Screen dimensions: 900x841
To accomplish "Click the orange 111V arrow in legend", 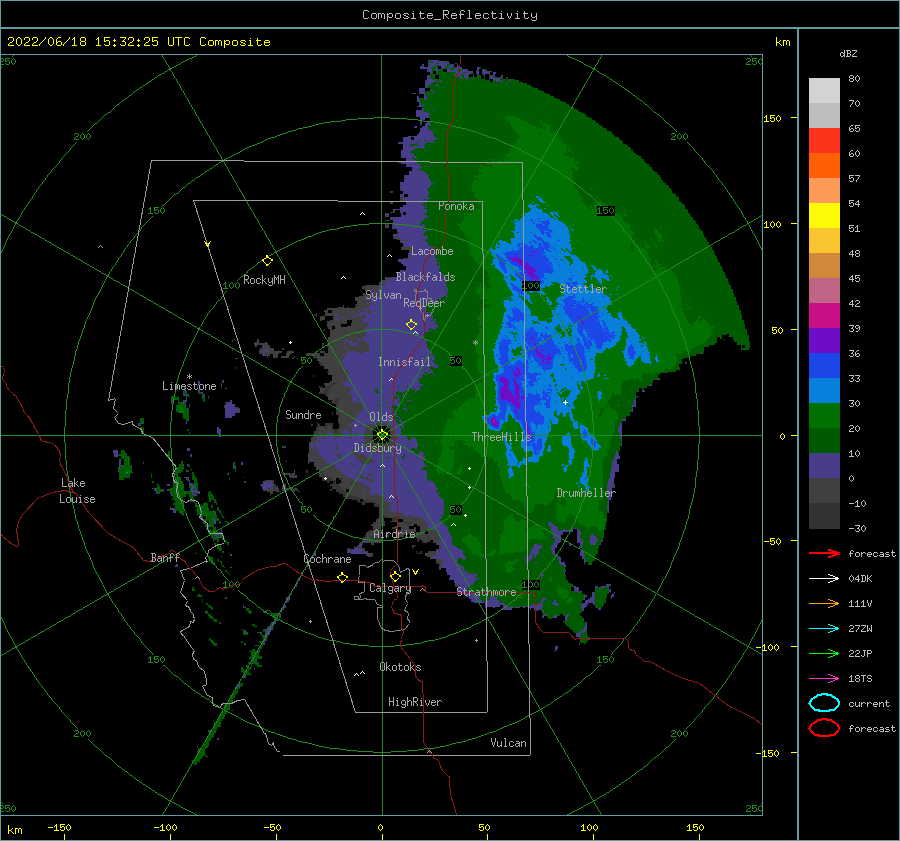I will click(824, 603).
